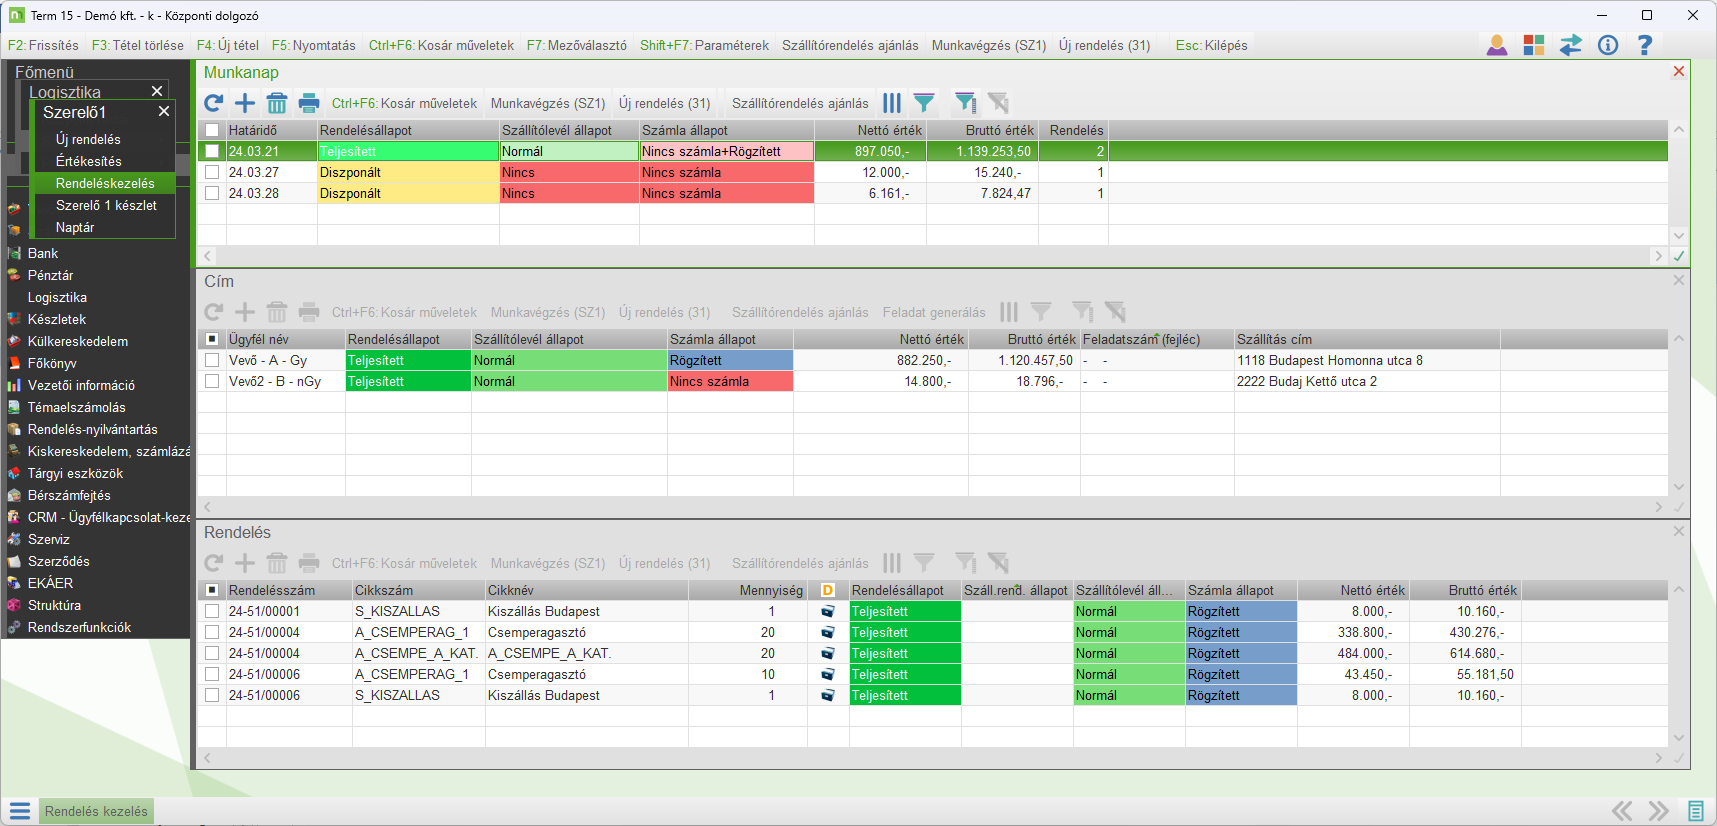Toggle the select-all checkbox in Munkanap header

(212, 130)
